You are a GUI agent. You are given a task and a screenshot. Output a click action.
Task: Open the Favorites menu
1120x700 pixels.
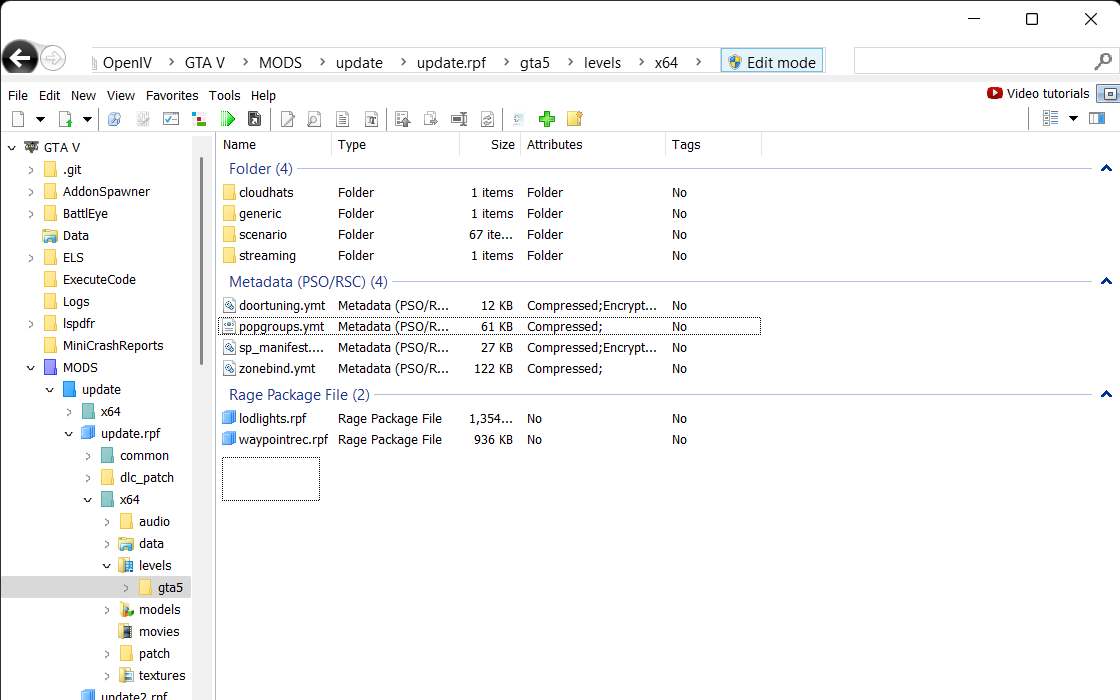tap(172, 96)
